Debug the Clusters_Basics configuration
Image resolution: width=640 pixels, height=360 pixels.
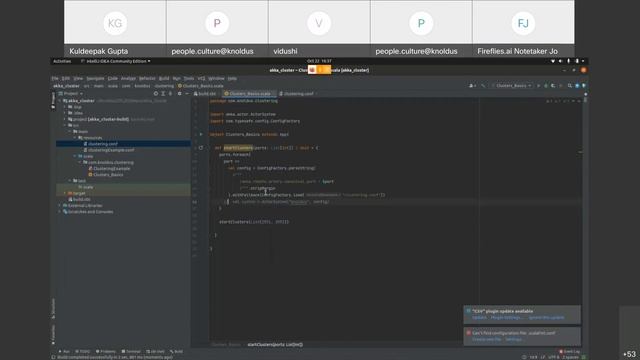coord(546,86)
